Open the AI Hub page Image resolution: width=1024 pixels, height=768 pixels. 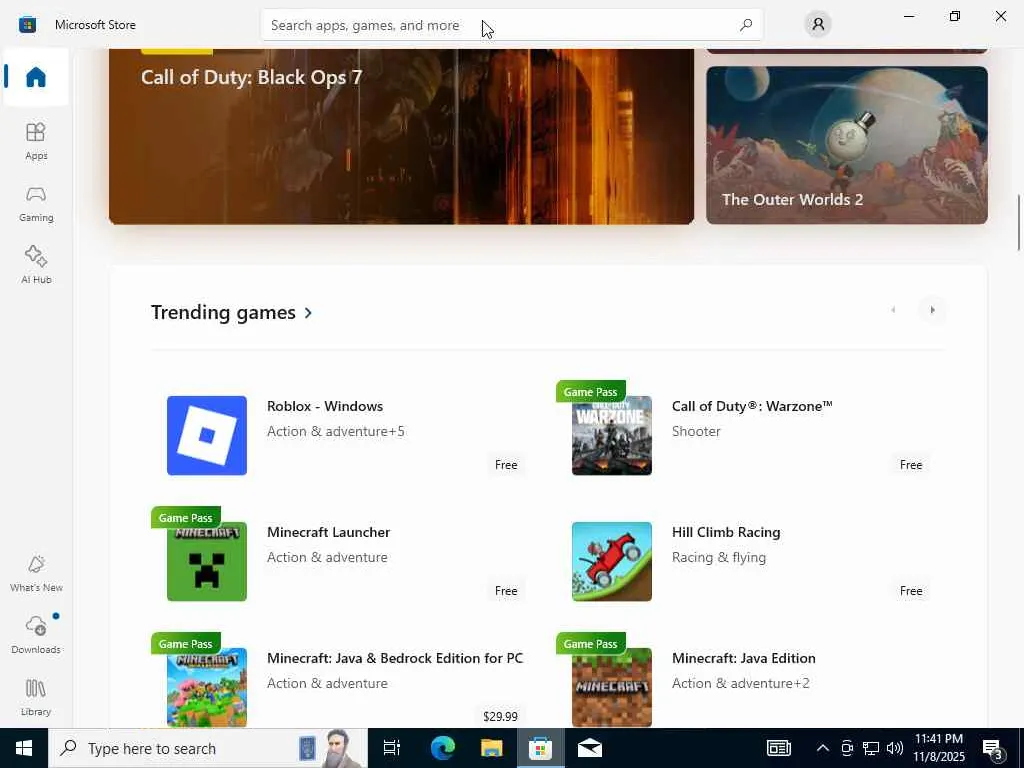(36, 265)
